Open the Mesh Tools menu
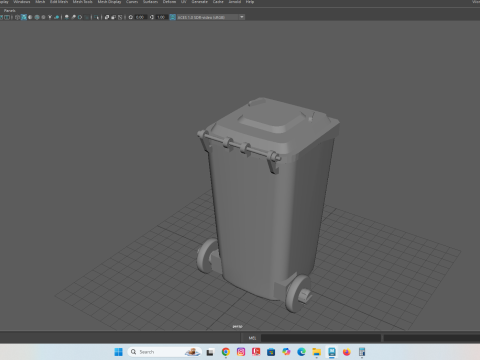 point(83,2)
